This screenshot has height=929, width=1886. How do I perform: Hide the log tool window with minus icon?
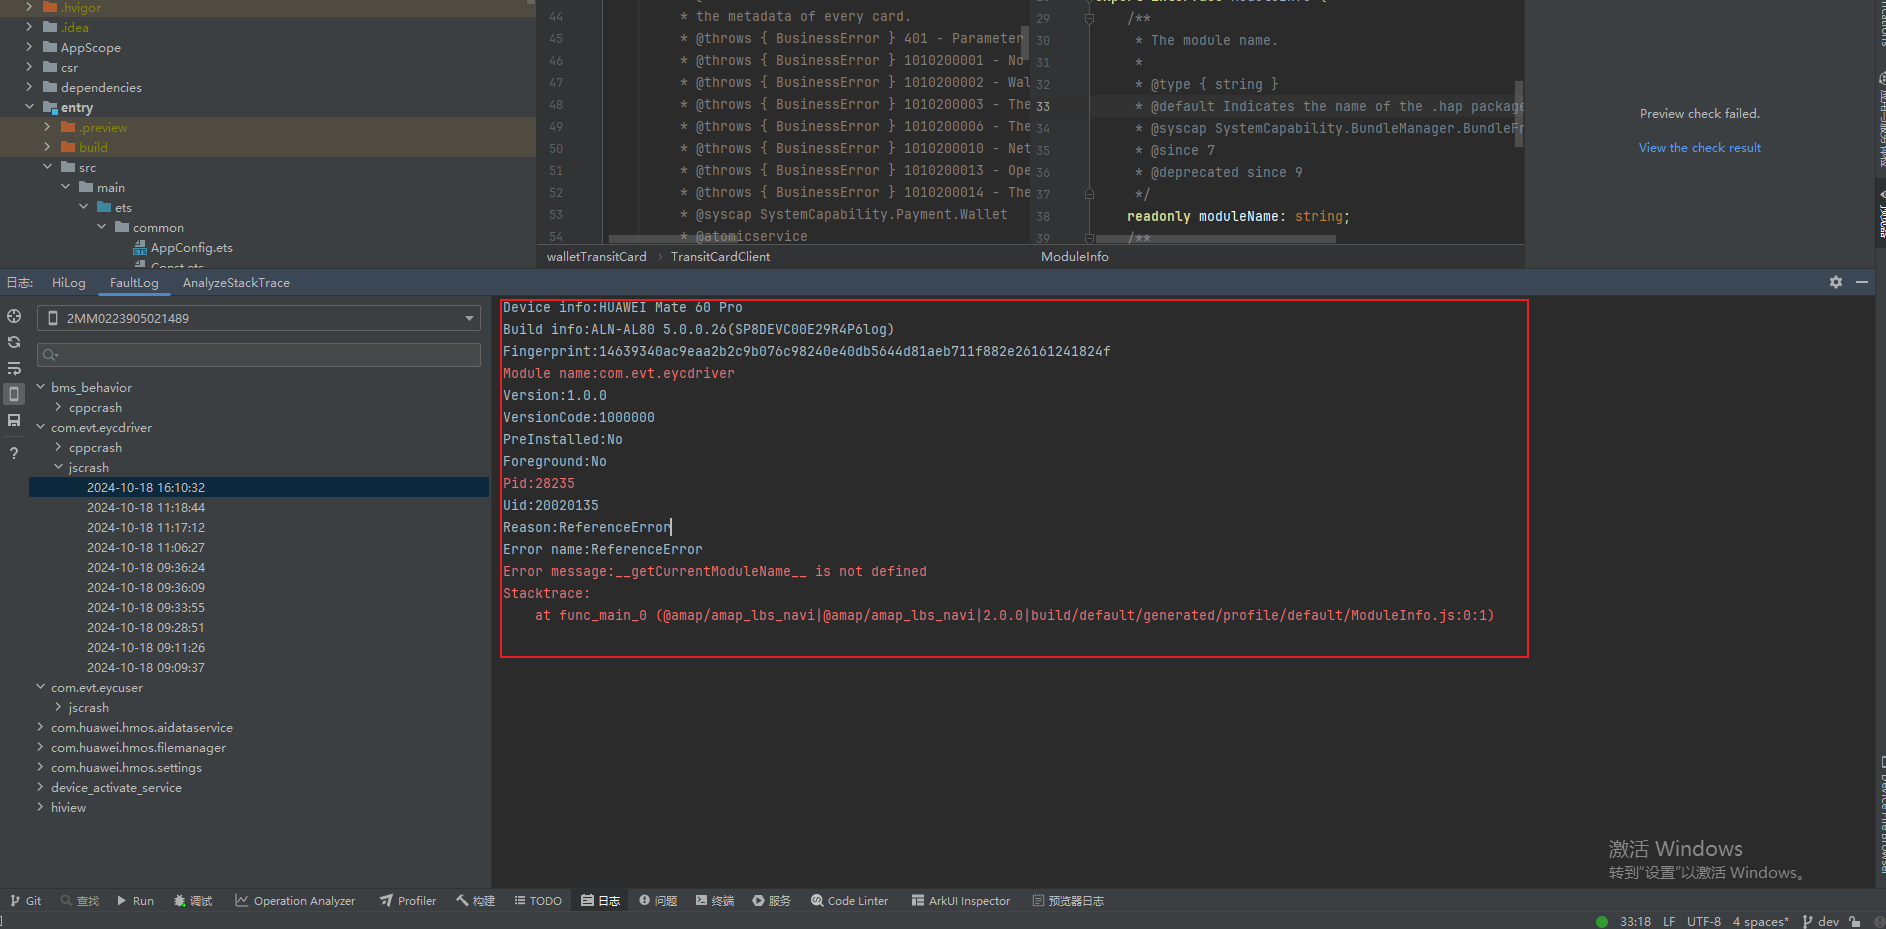pyautogui.click(x=1862, y=283)
